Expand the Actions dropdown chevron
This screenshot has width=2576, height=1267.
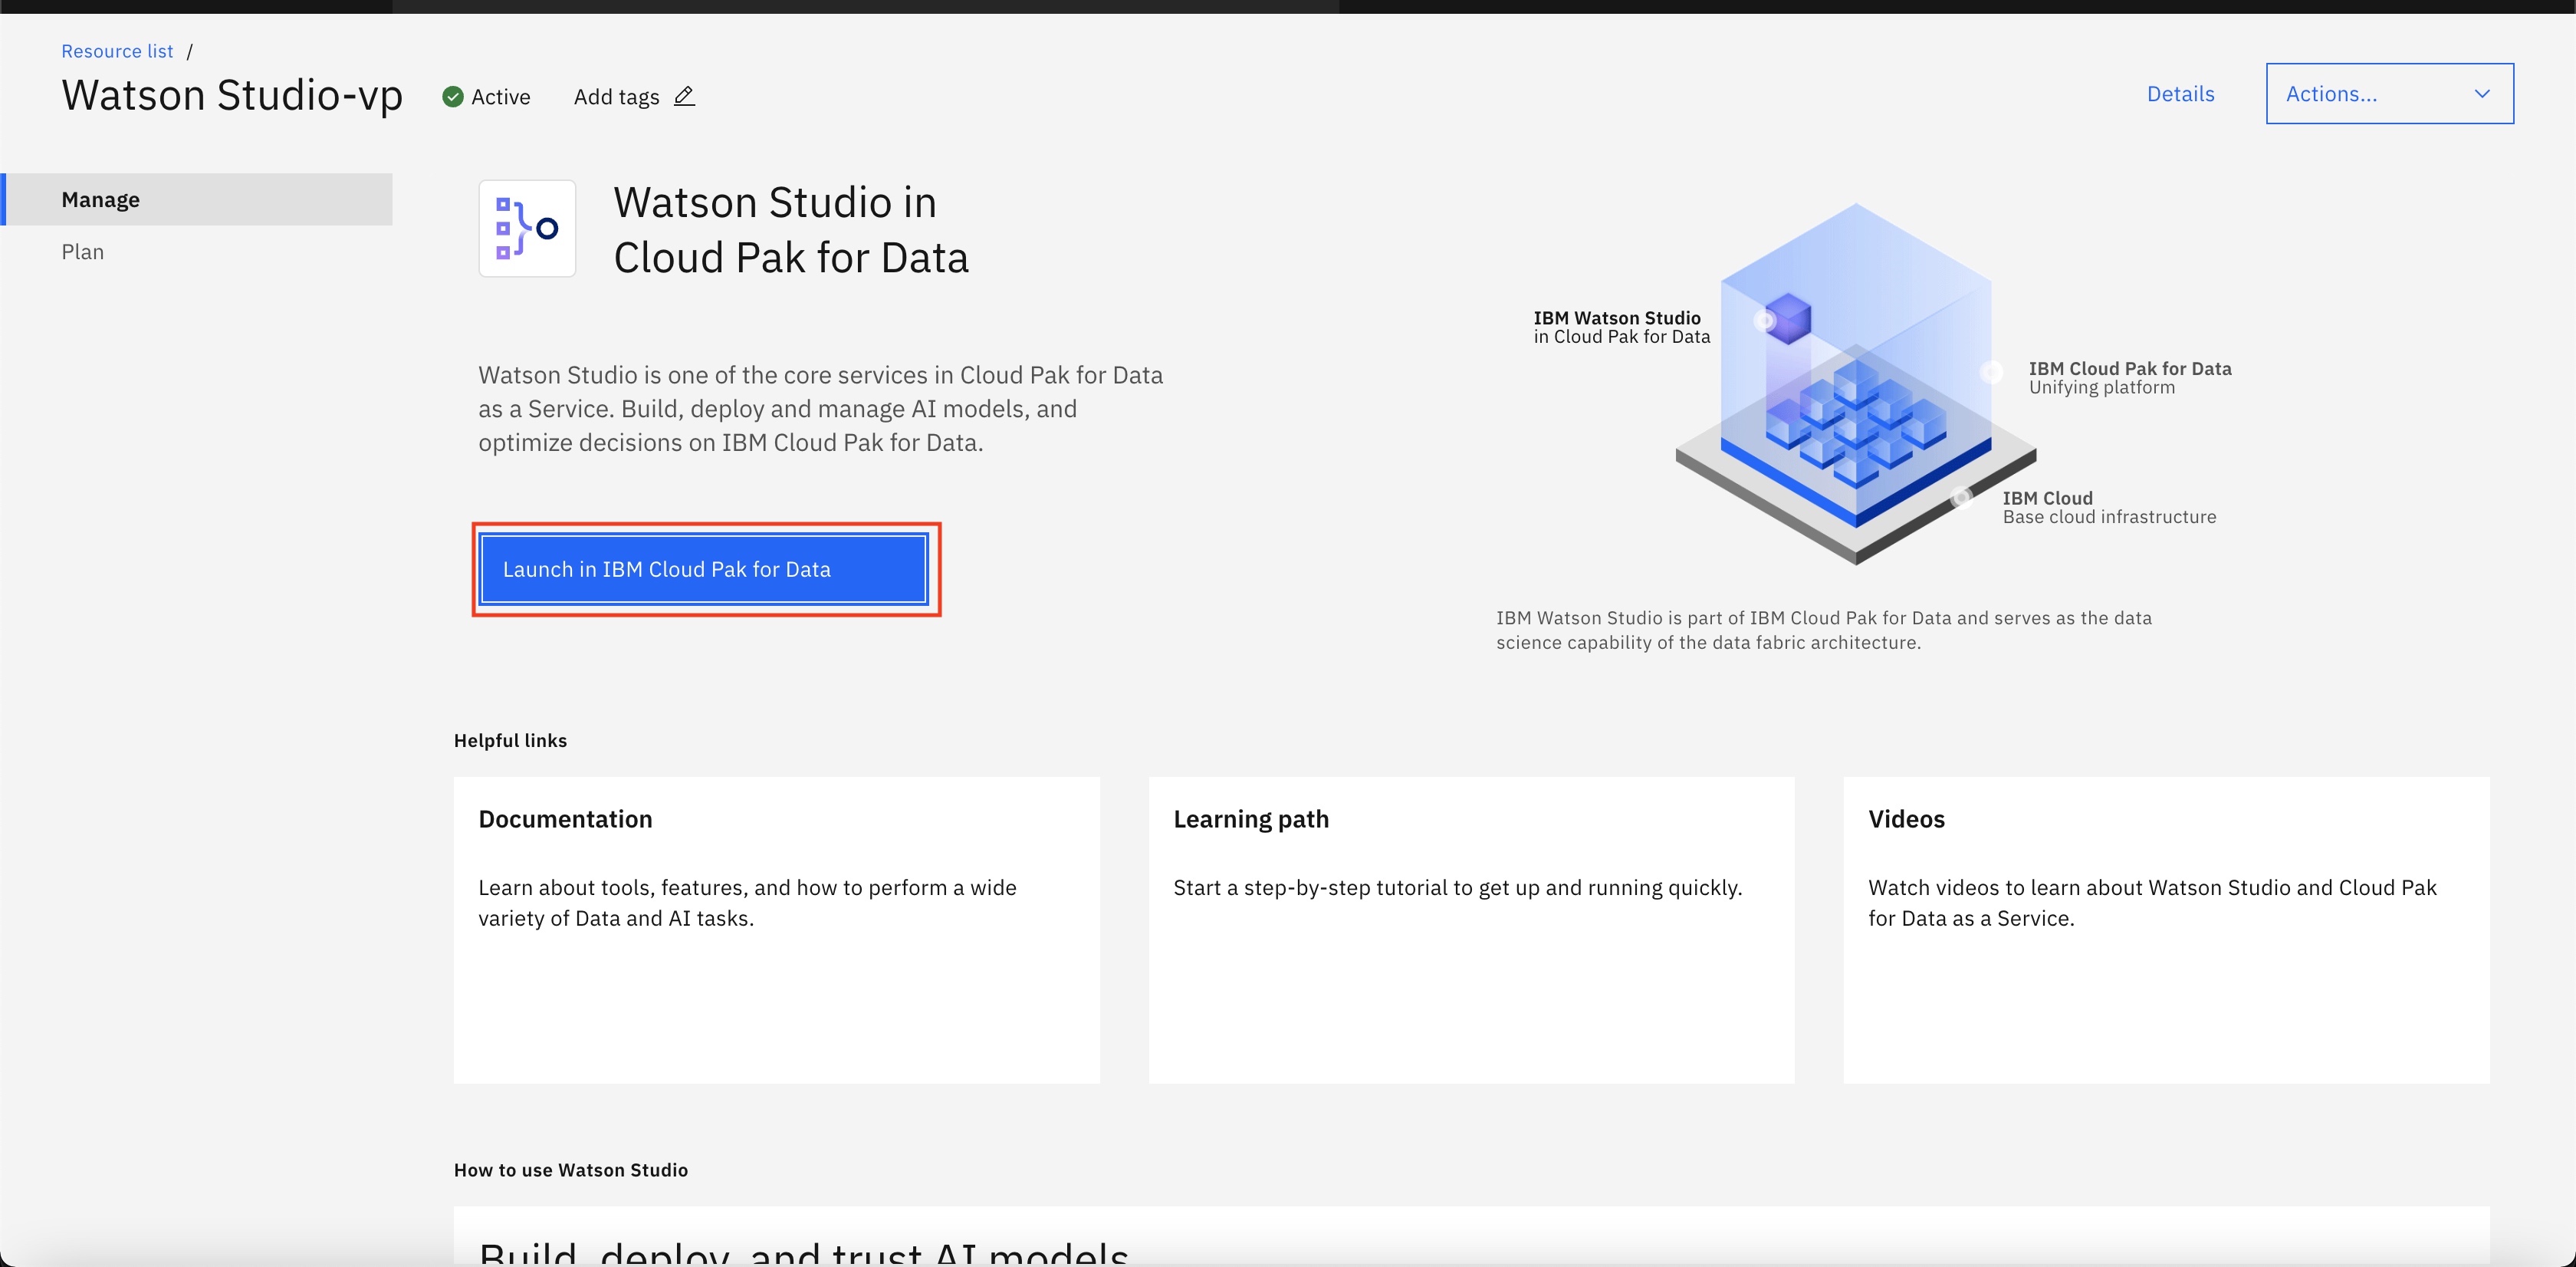[x=2481, y=94]
